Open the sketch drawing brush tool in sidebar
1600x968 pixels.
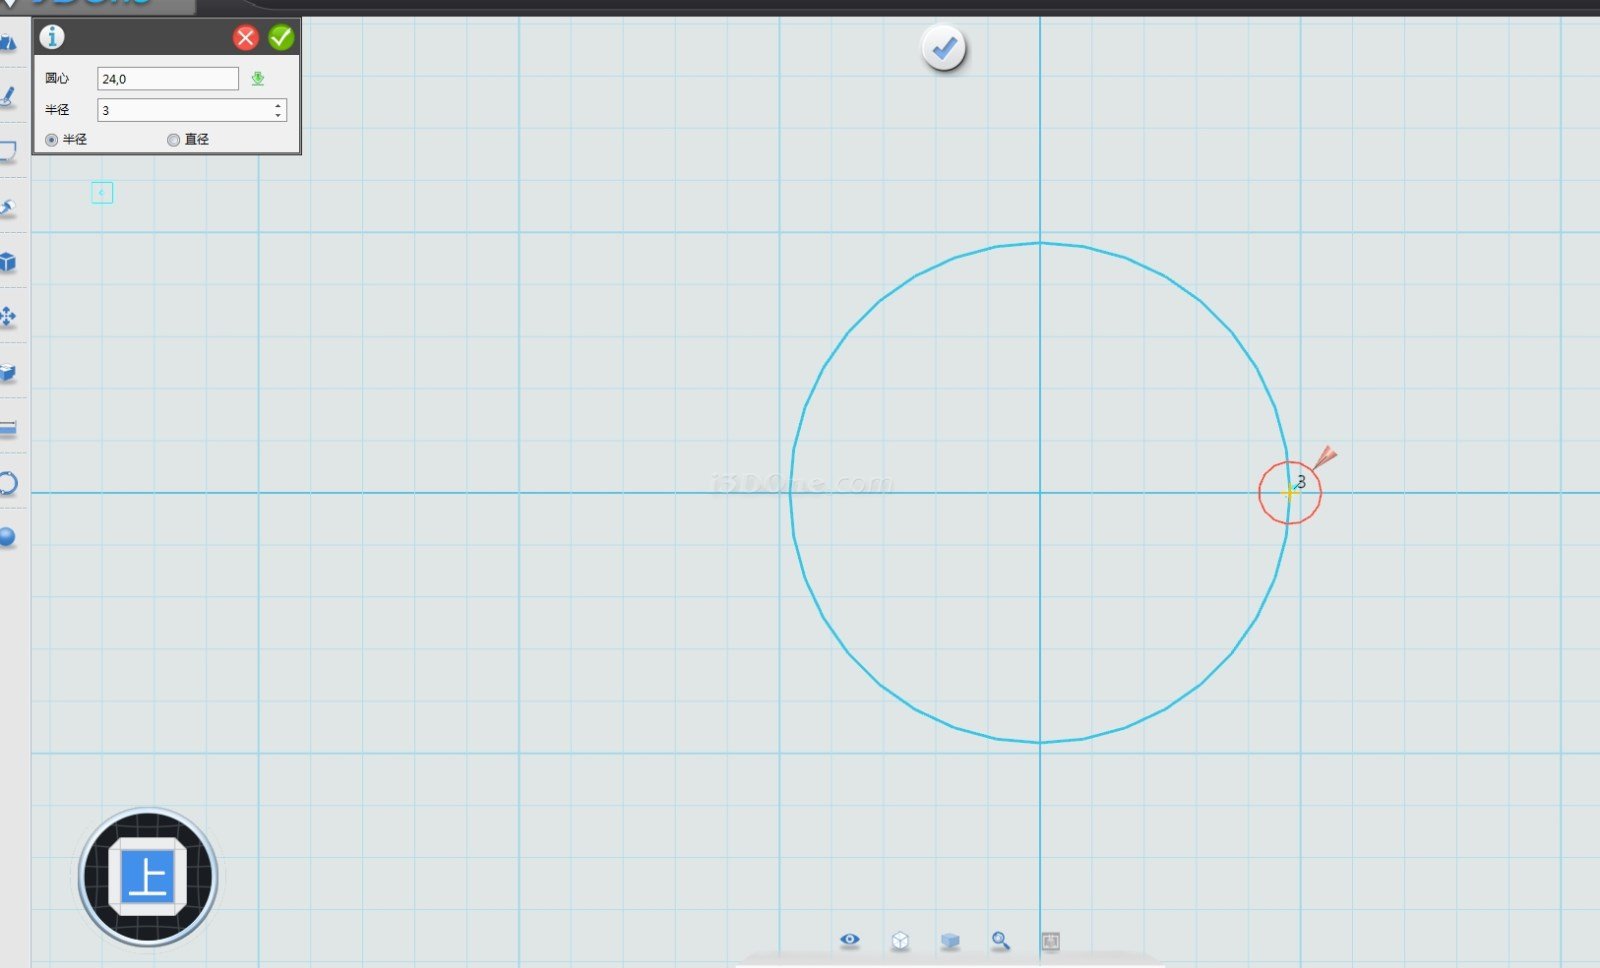coord(8,97)
